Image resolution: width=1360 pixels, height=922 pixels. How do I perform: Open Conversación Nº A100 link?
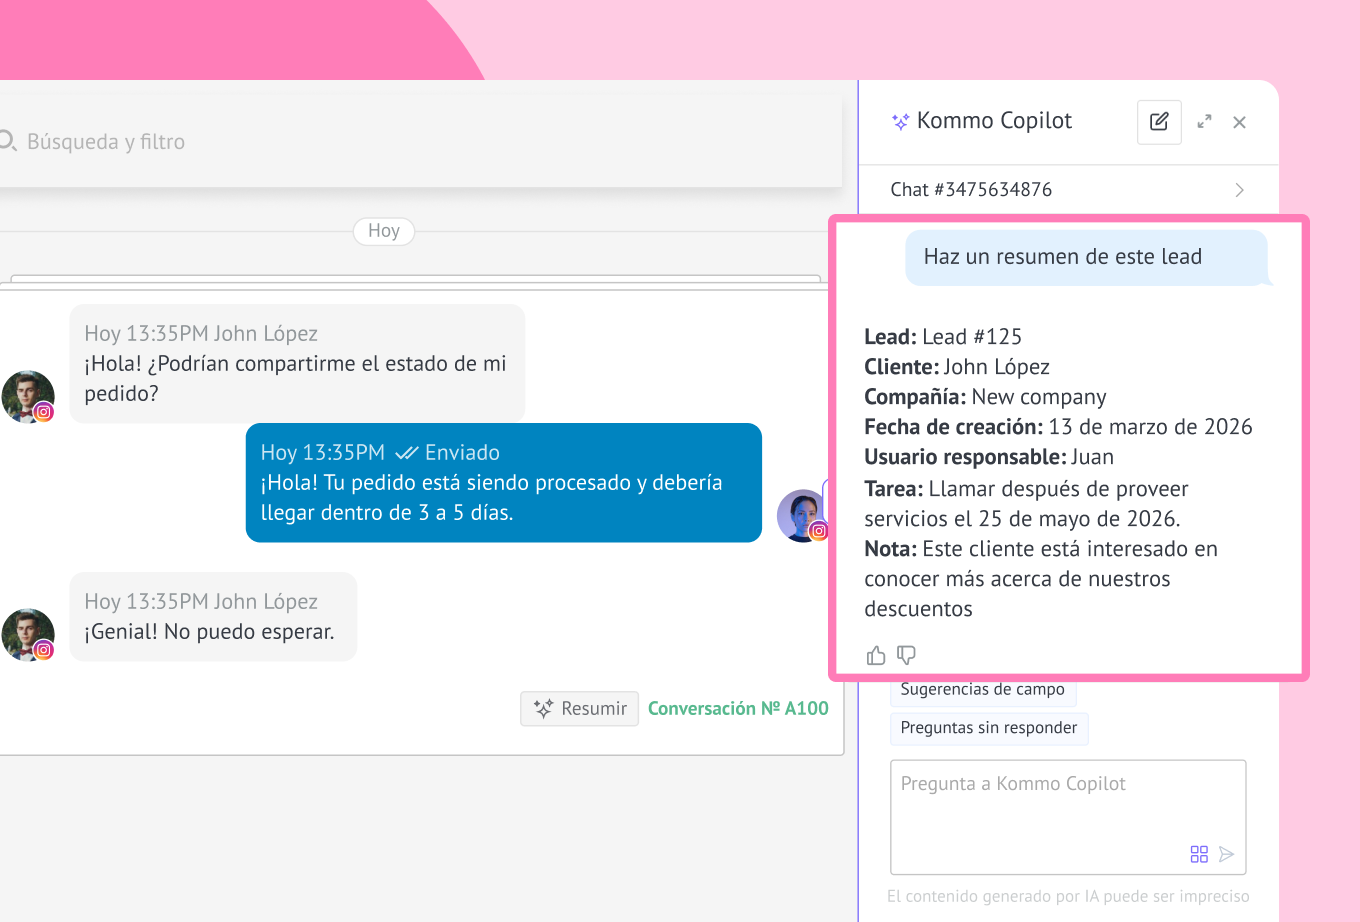point(738,708)
